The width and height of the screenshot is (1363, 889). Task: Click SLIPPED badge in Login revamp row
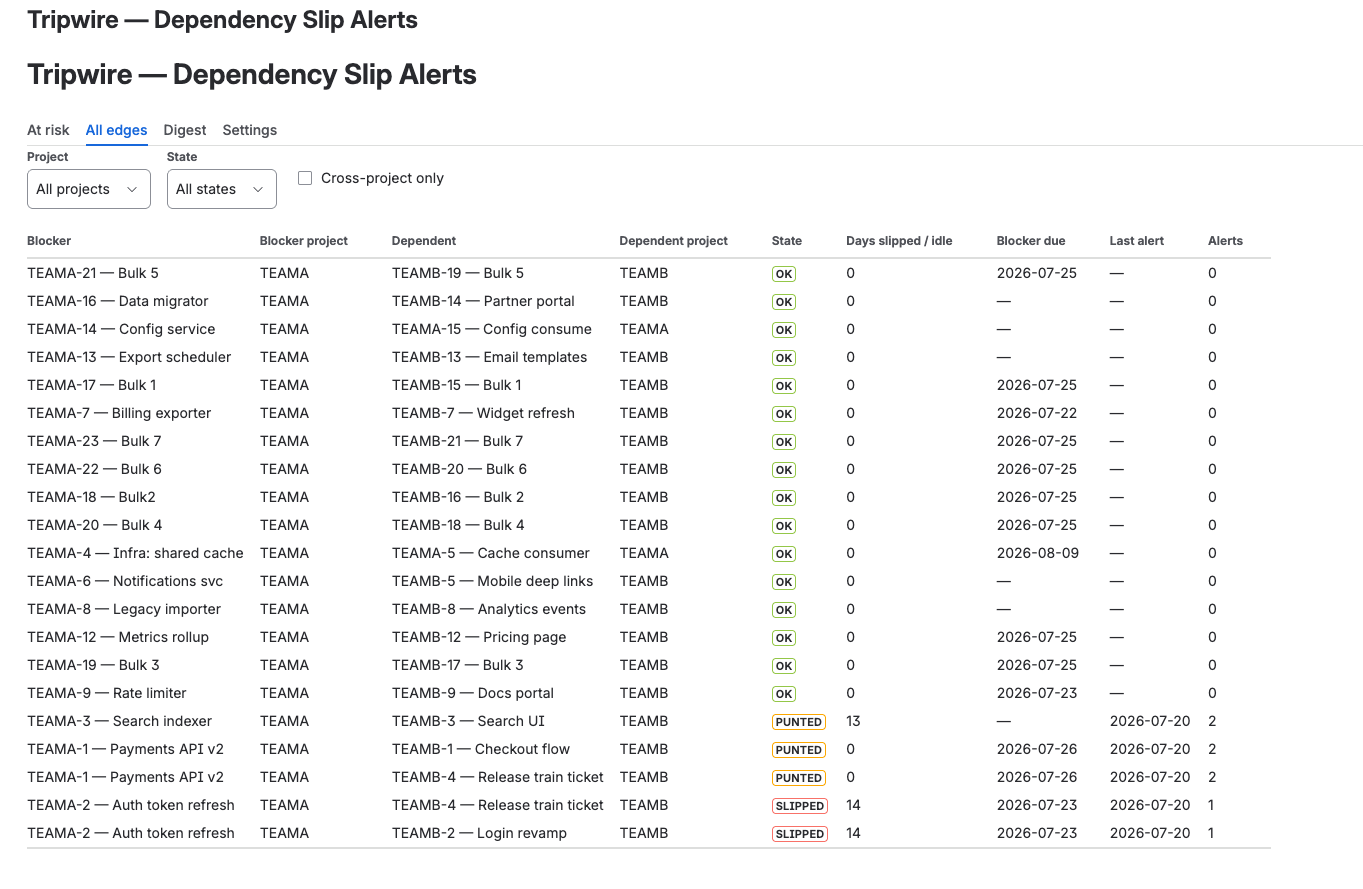click(x=800, y=834)
